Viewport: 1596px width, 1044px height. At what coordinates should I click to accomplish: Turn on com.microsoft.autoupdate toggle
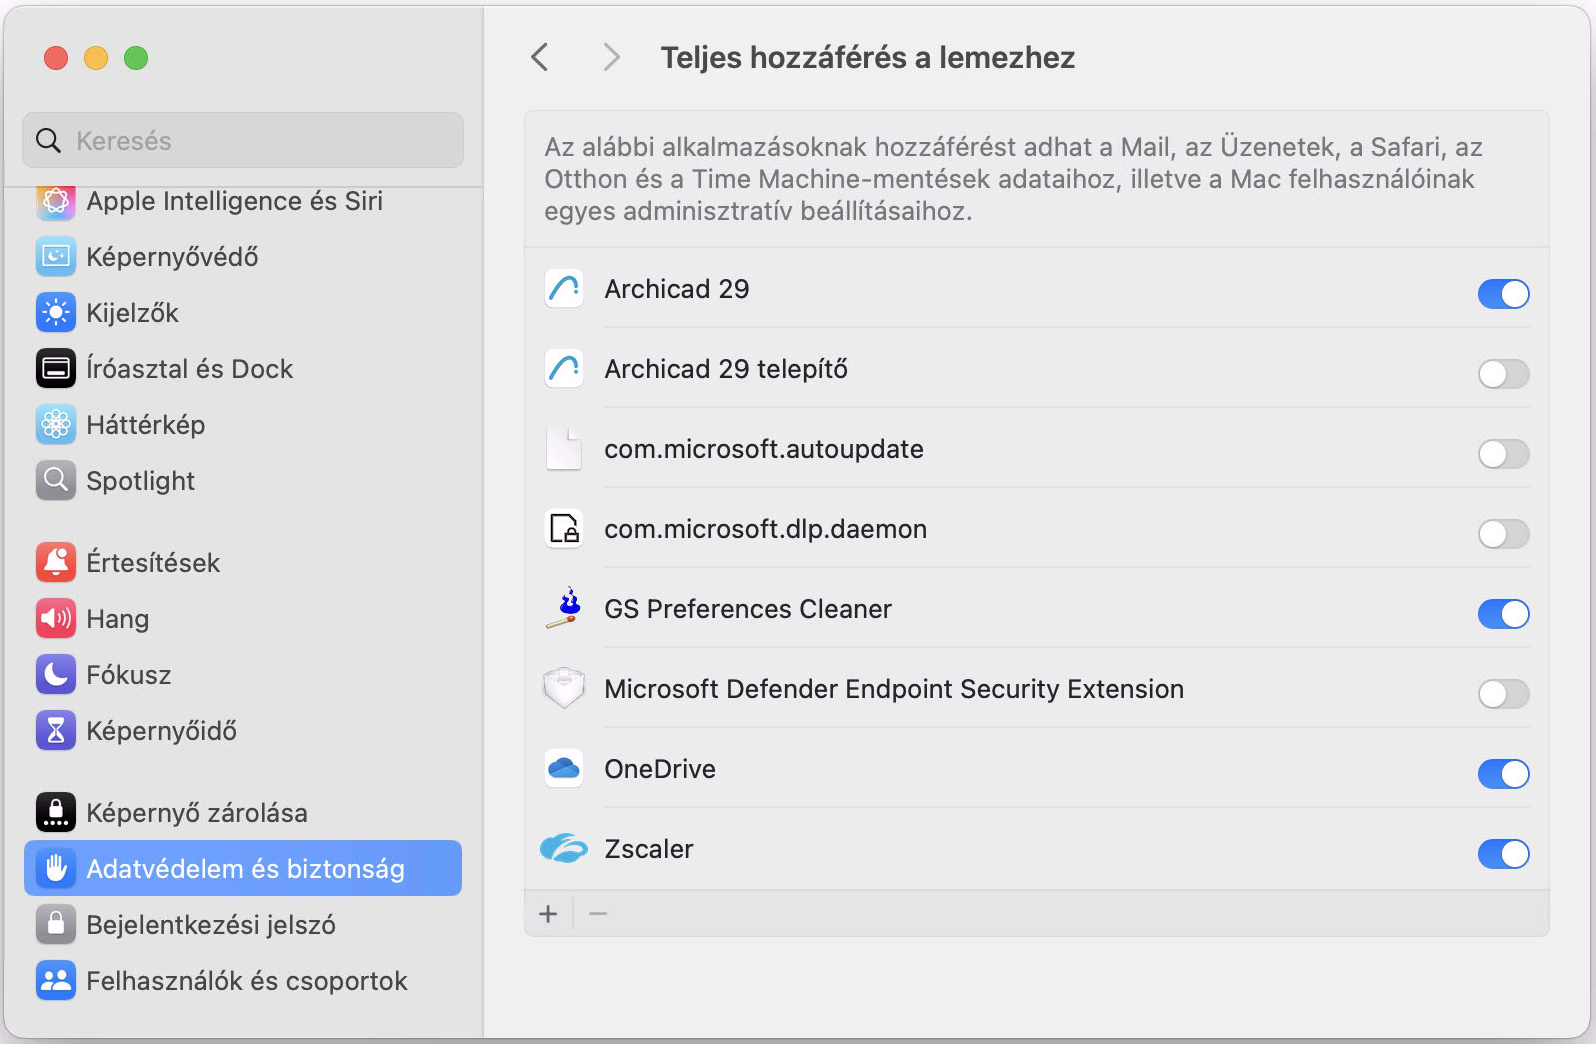(x=1504, y=454)
